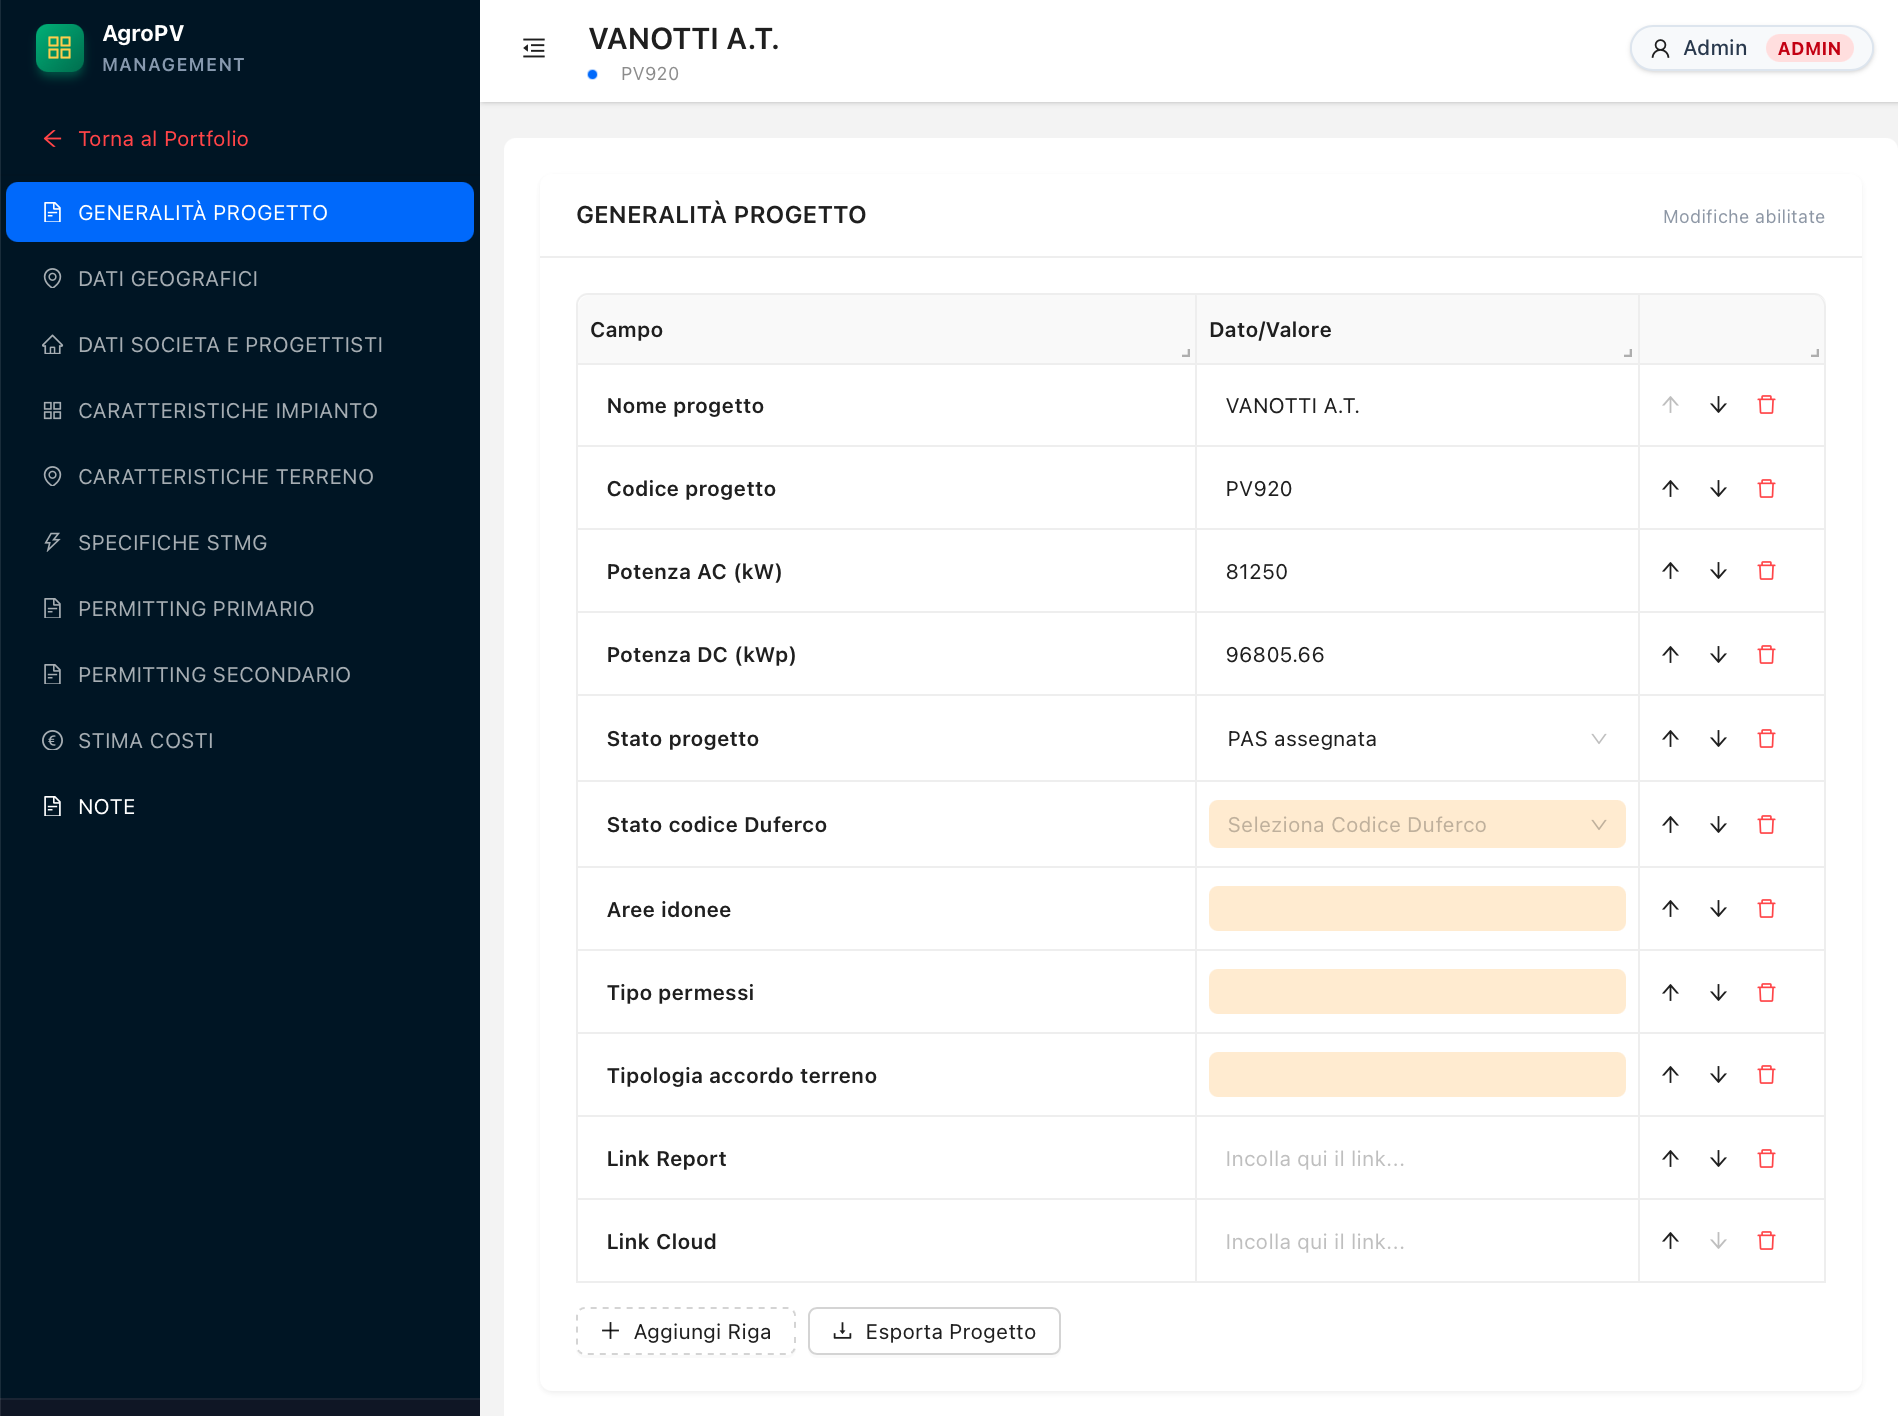Move Nome progetto row down
Screen dimensions: 1898x1416
[x=1718, y=405]
